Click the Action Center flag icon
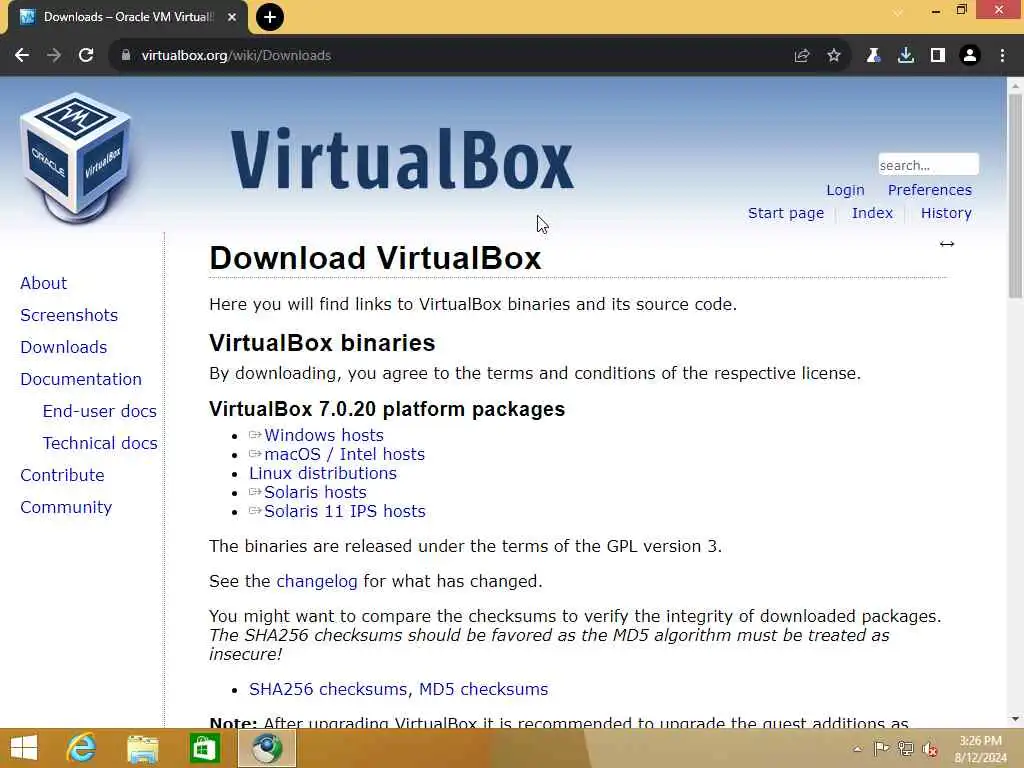The image size is (1024, 768). click(x=882, y=748)
